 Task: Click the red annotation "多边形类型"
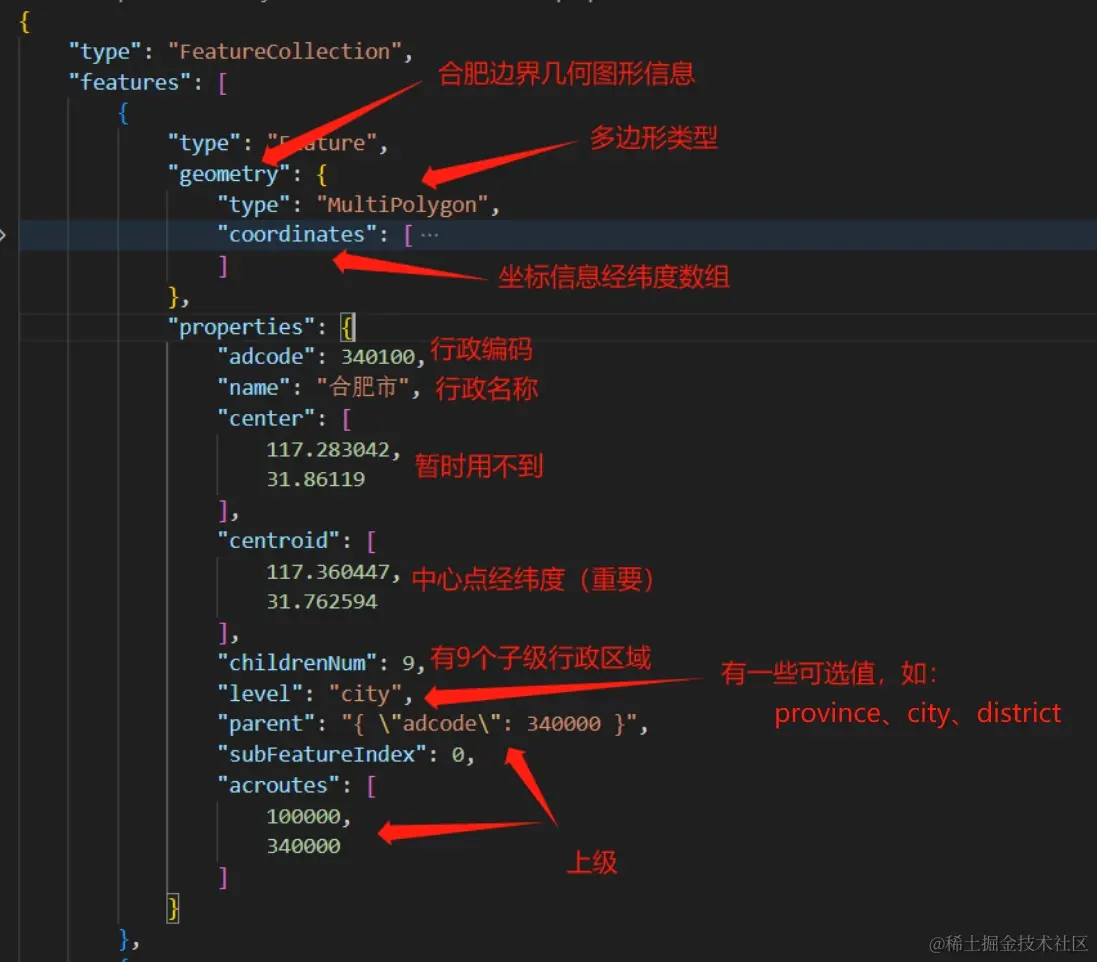coord(653,137)
